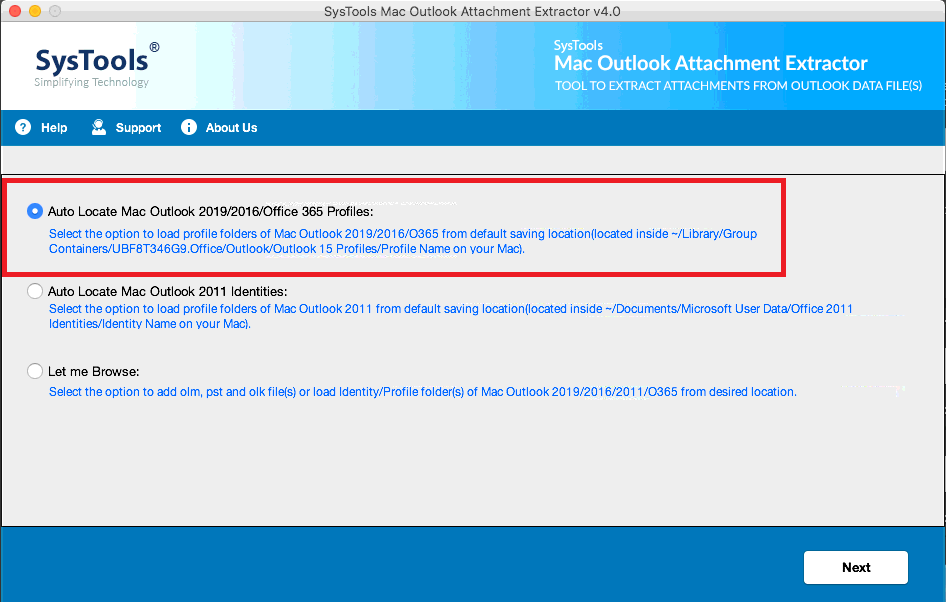Screen dimensions: 946x602
Task: Click the Support person icon
Action: pyautogui.click(x=98, y=127)
